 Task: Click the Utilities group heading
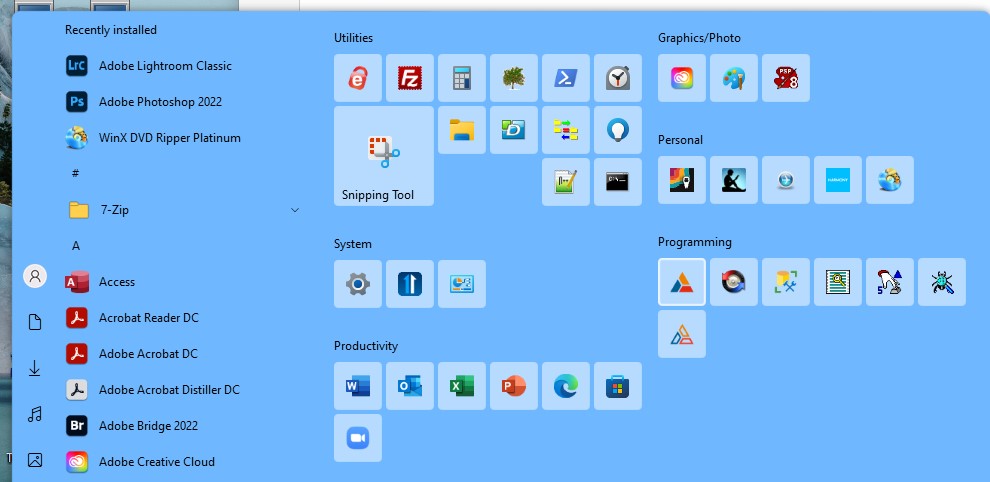tap(353, 38)
